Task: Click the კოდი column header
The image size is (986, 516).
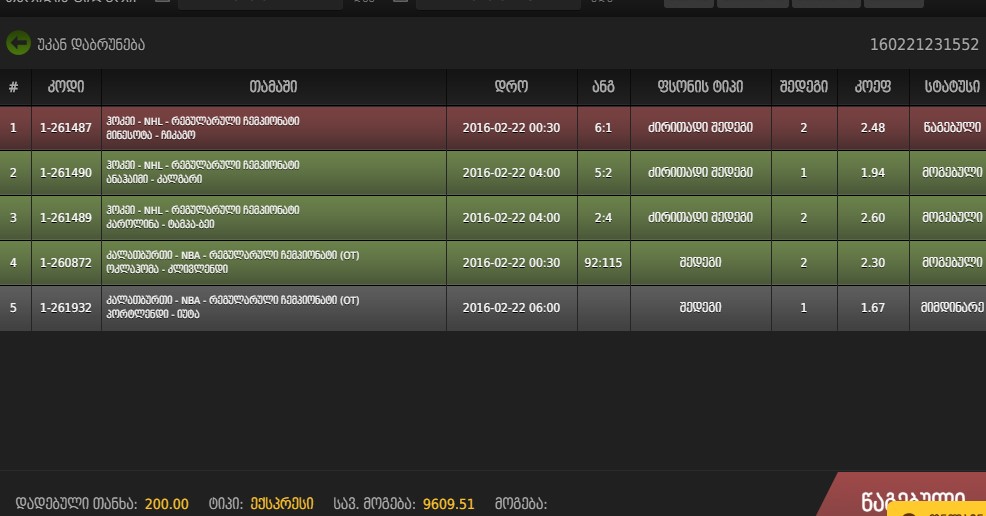Action: [66, 87]
